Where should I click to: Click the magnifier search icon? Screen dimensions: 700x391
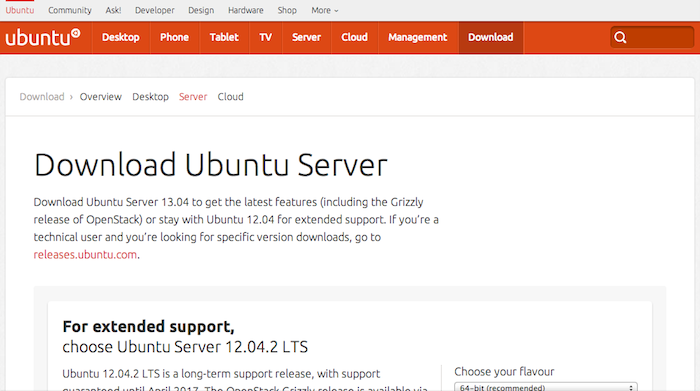[620, 37]
